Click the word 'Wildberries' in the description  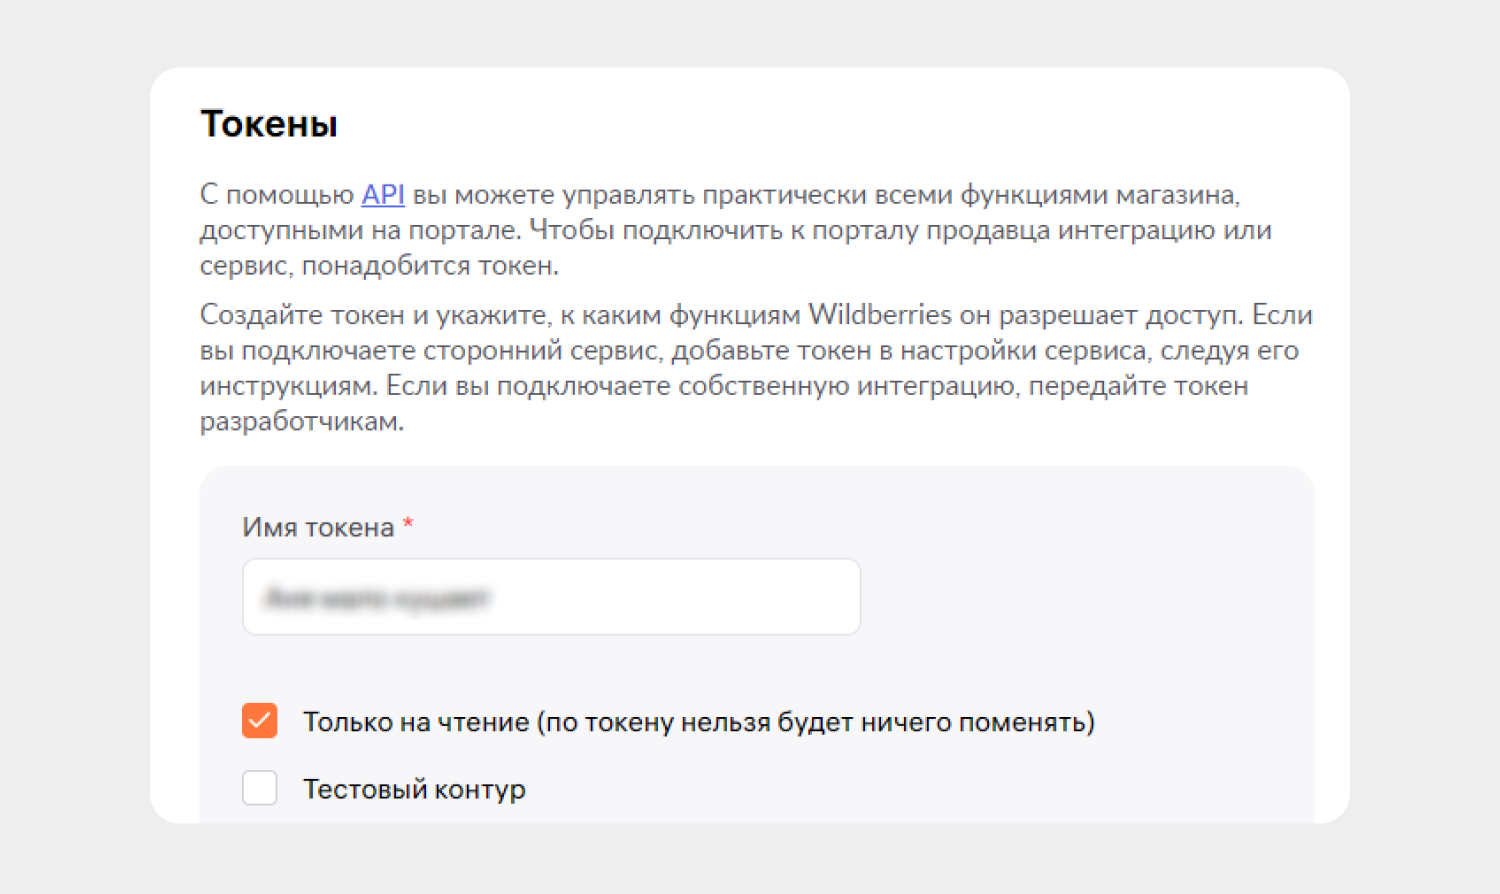pyautogui.click(x=880, y=315)
